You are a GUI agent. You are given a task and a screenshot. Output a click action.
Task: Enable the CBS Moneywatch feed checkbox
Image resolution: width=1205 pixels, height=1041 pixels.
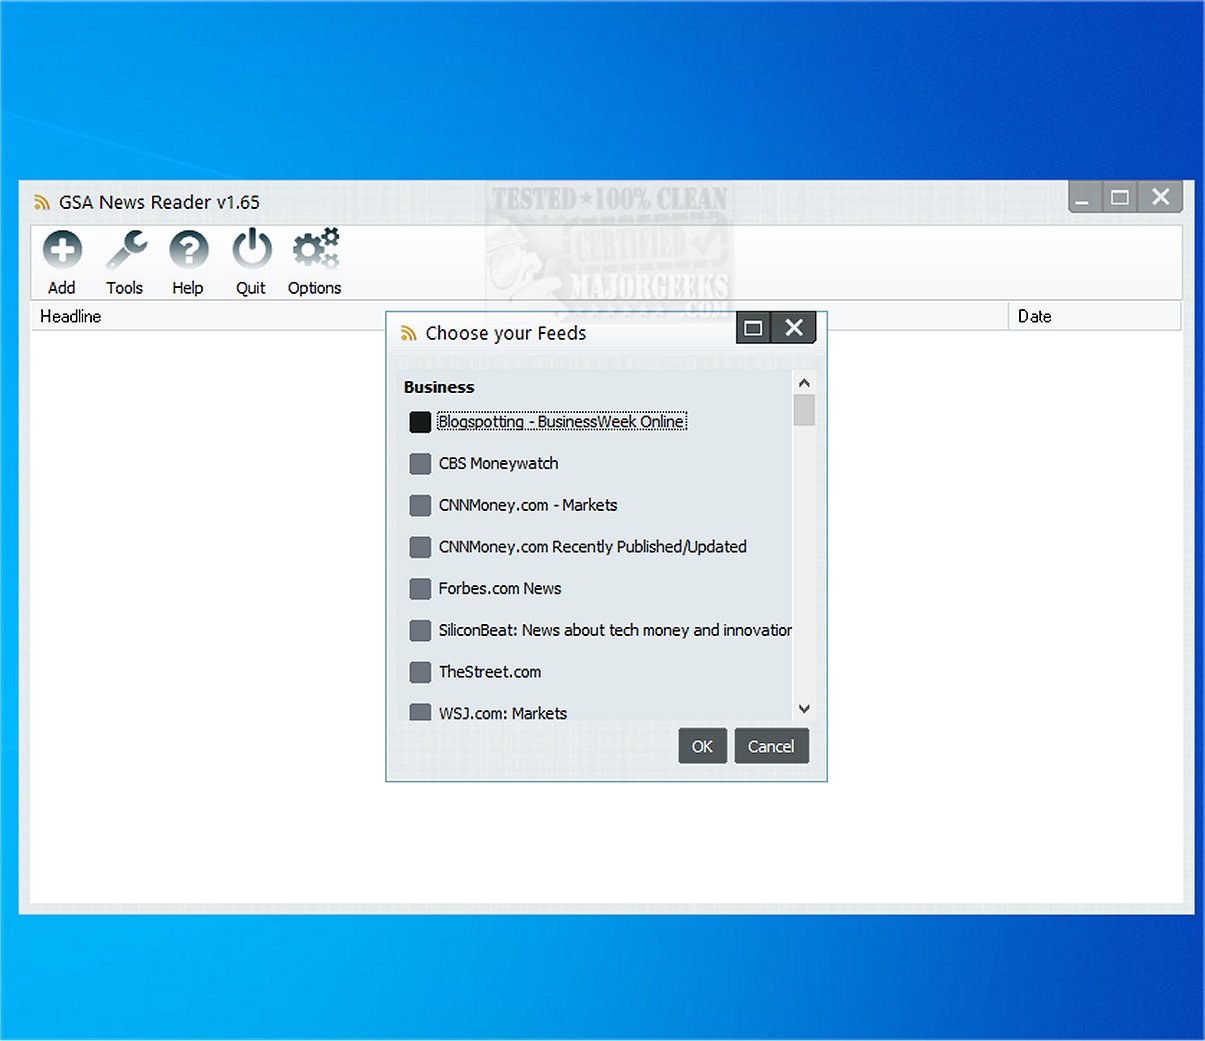[x=420, y=464]
